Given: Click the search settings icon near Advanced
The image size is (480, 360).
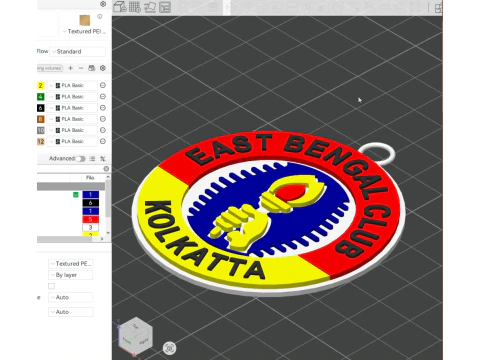Looking at the screenshot, I should [103, 159].
